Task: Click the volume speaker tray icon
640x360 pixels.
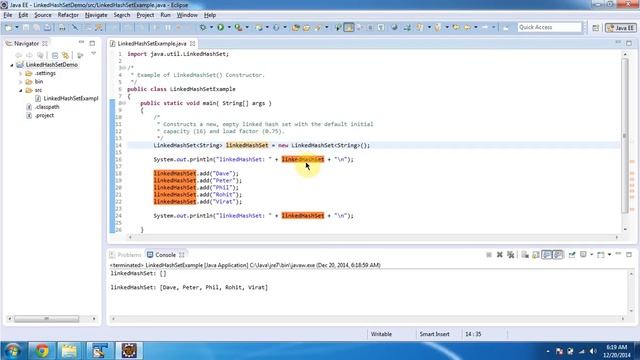Action: pos(592,351)
